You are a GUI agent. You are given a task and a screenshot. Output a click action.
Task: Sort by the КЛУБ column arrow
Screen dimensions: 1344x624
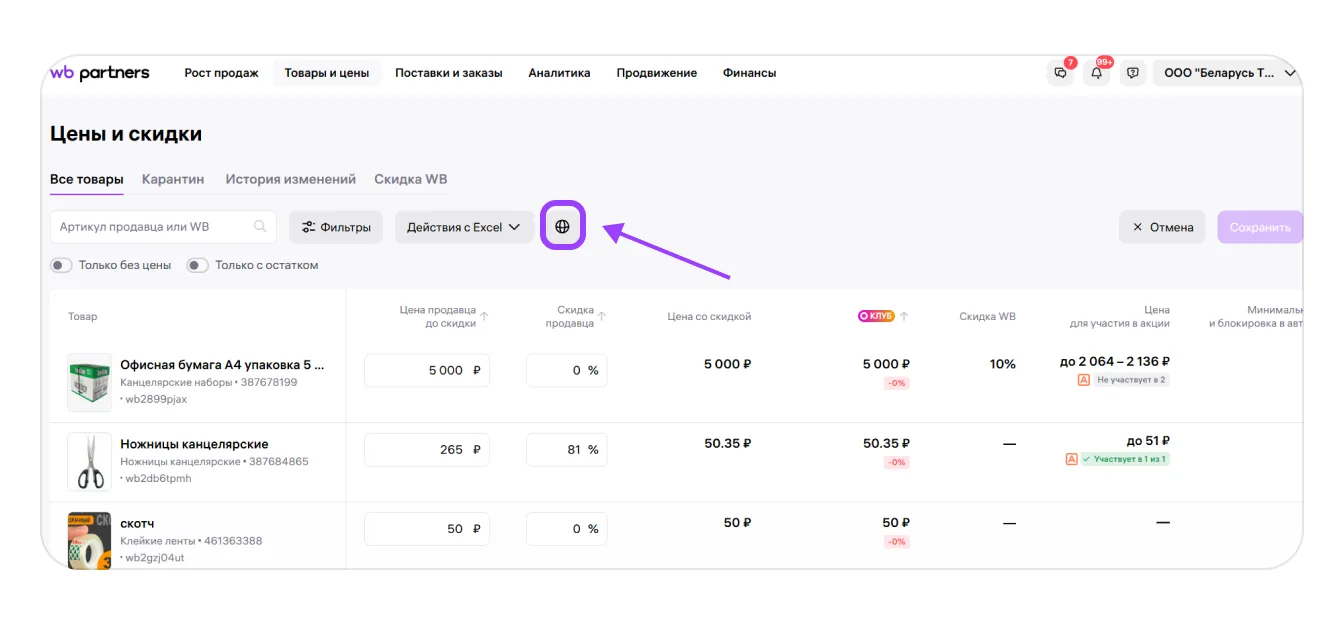[x=904, y=317]
